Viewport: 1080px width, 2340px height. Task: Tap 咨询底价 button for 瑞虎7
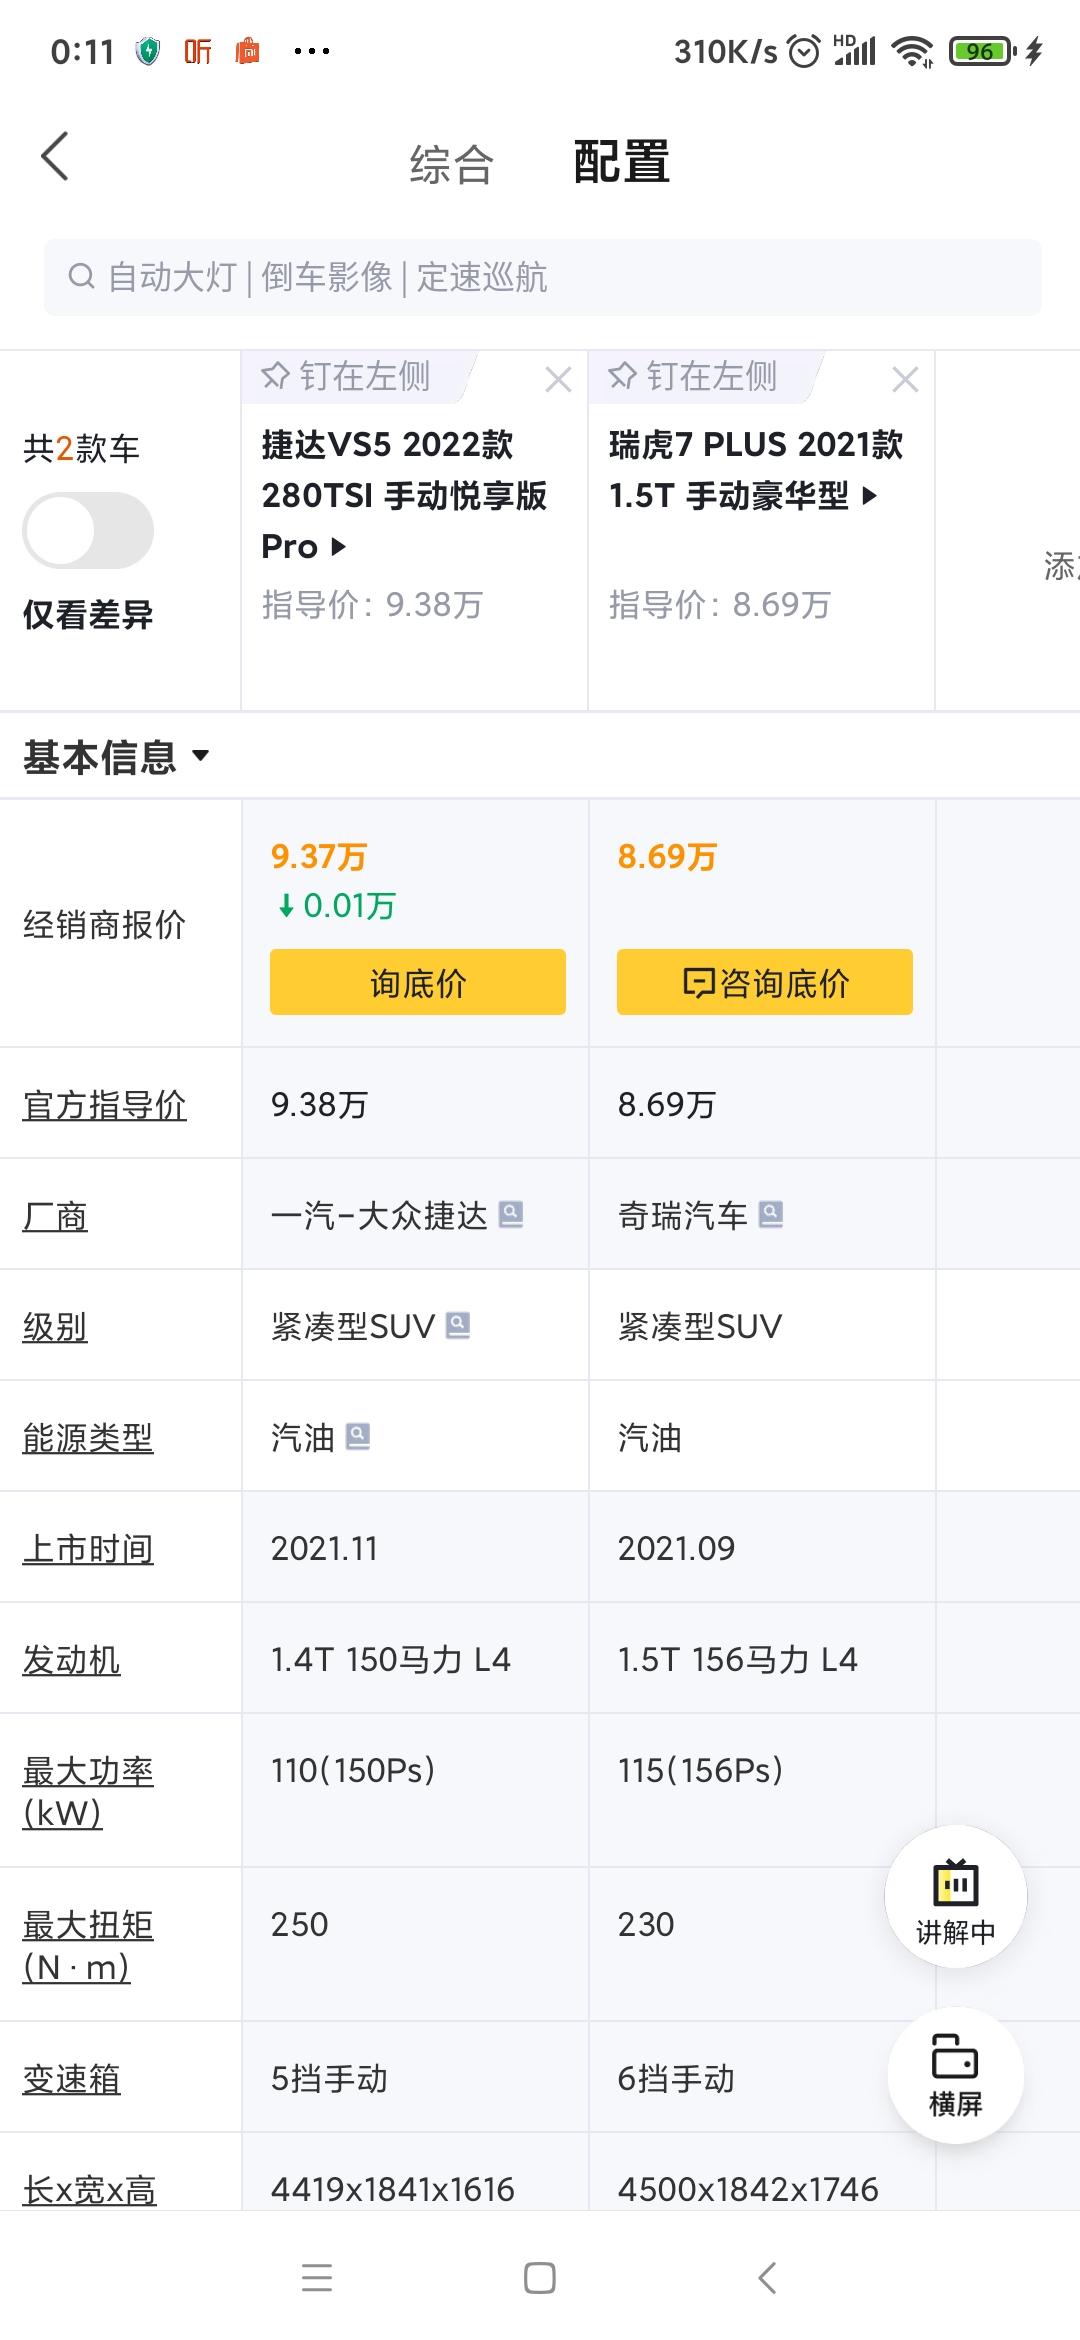[765, 982]
